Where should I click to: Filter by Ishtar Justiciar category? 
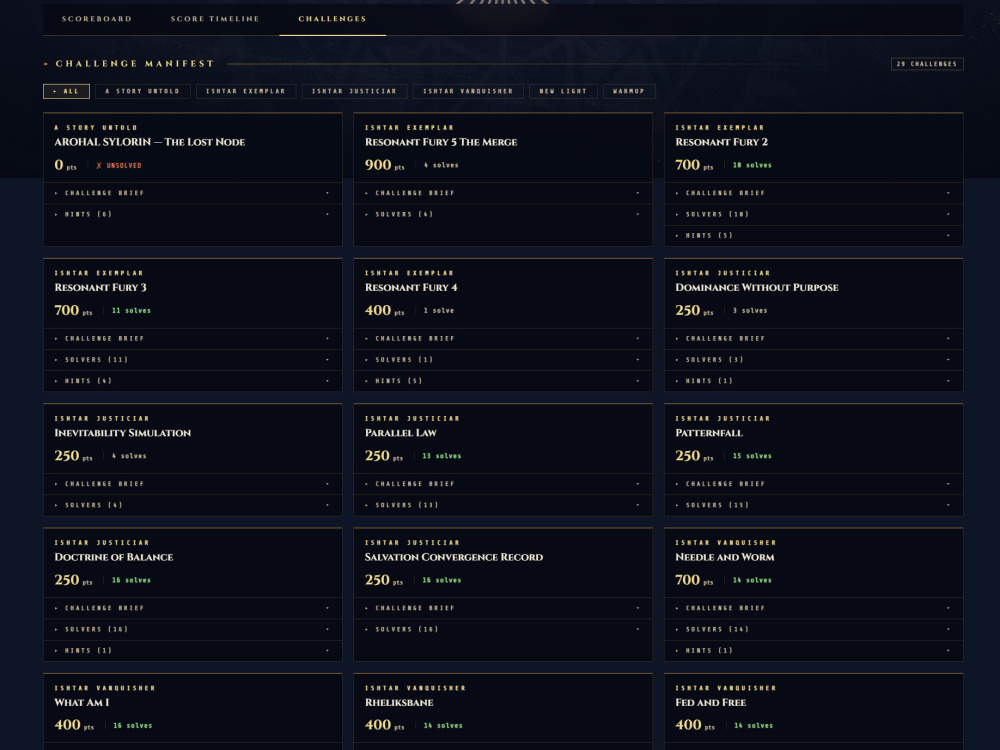point(354,91)
